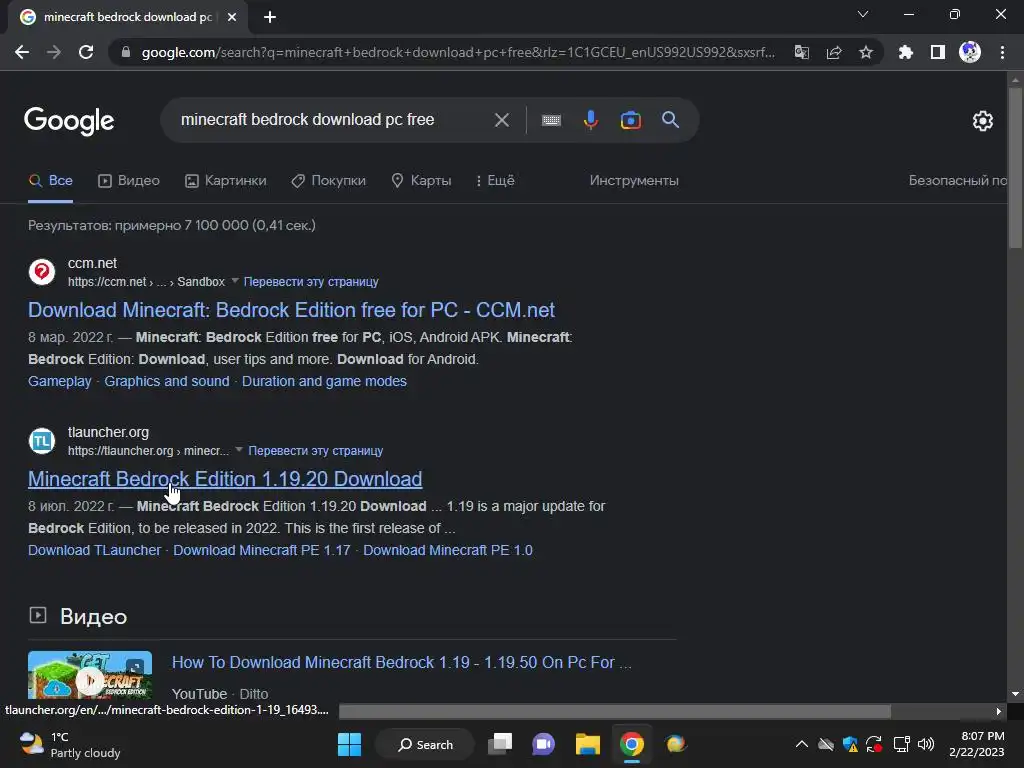Open File Explorer from taskbar
This screenshot has height=768, width=1024.
point(588,744)
